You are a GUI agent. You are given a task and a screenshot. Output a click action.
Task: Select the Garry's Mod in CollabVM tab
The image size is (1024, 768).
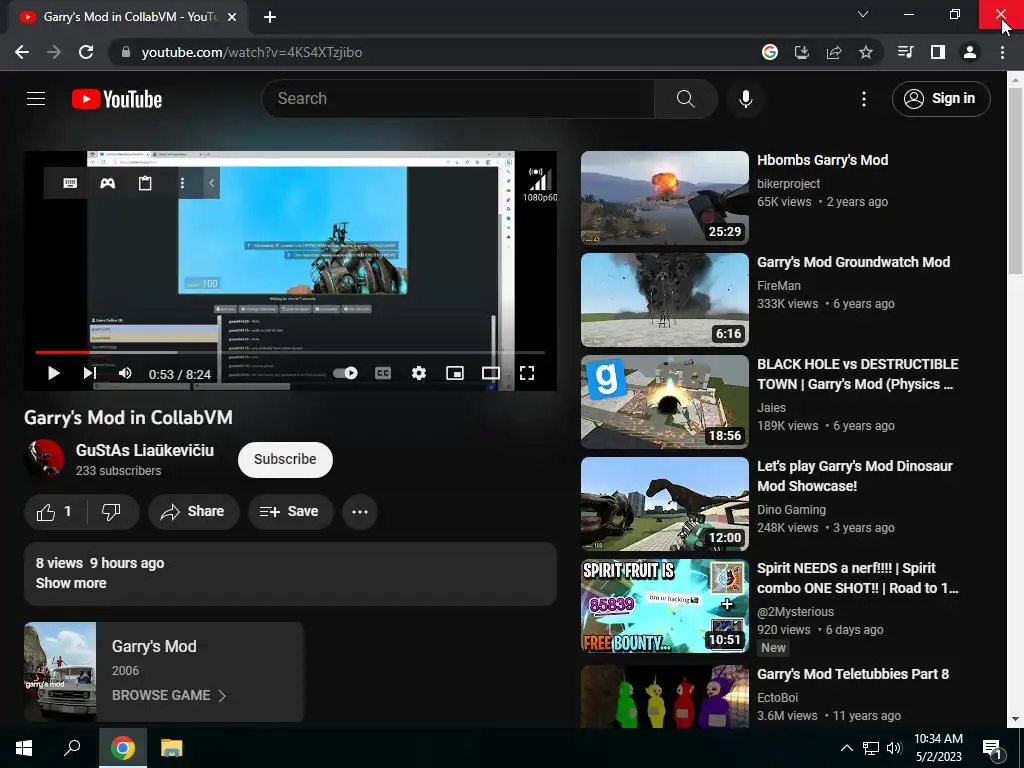(x=129, y=17)
